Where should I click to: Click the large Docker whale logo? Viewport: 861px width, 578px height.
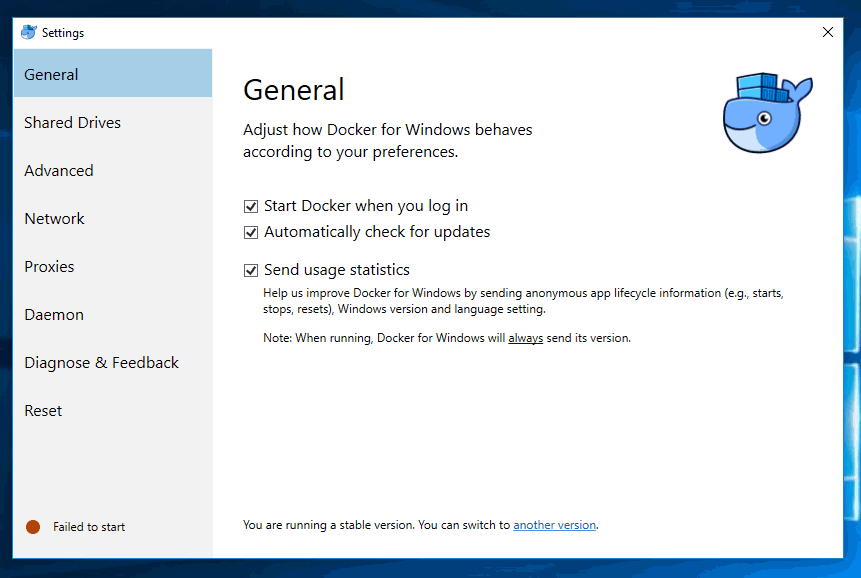click(767, 113)
